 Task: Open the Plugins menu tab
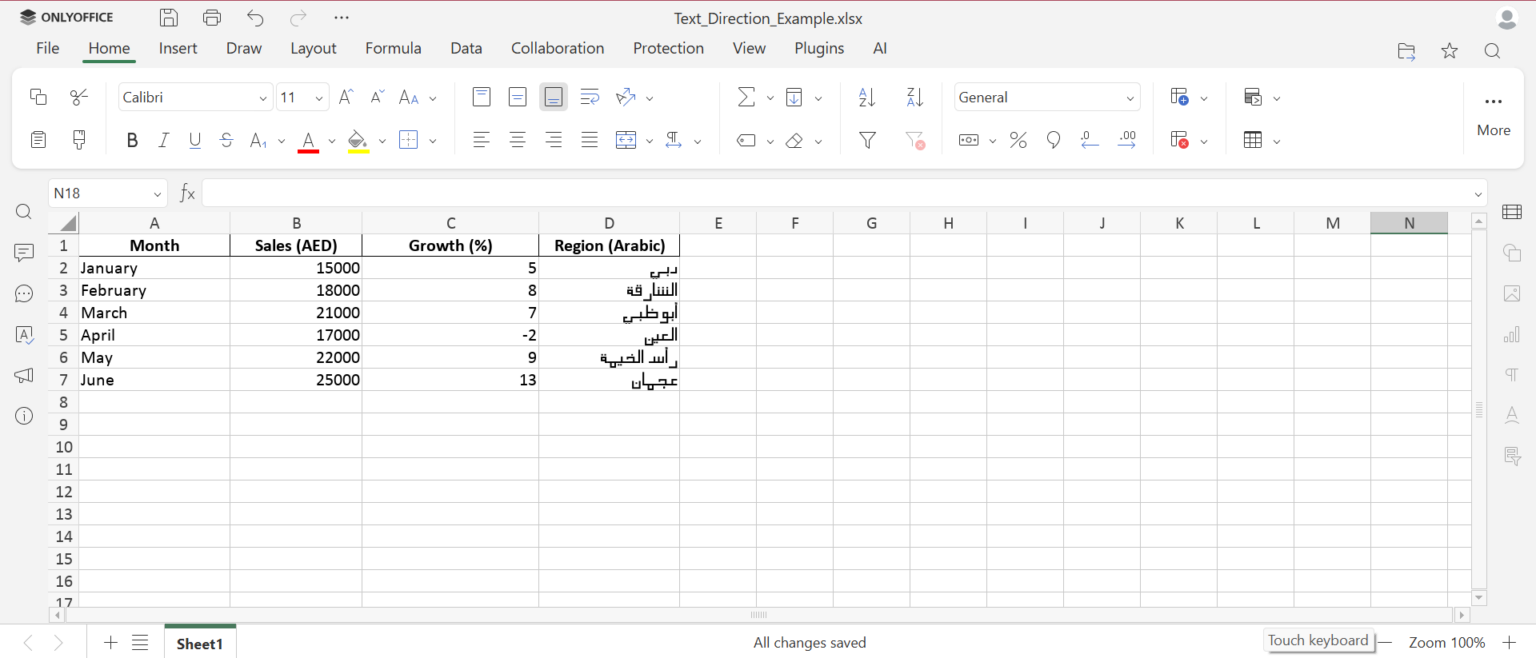click(819, 48)
